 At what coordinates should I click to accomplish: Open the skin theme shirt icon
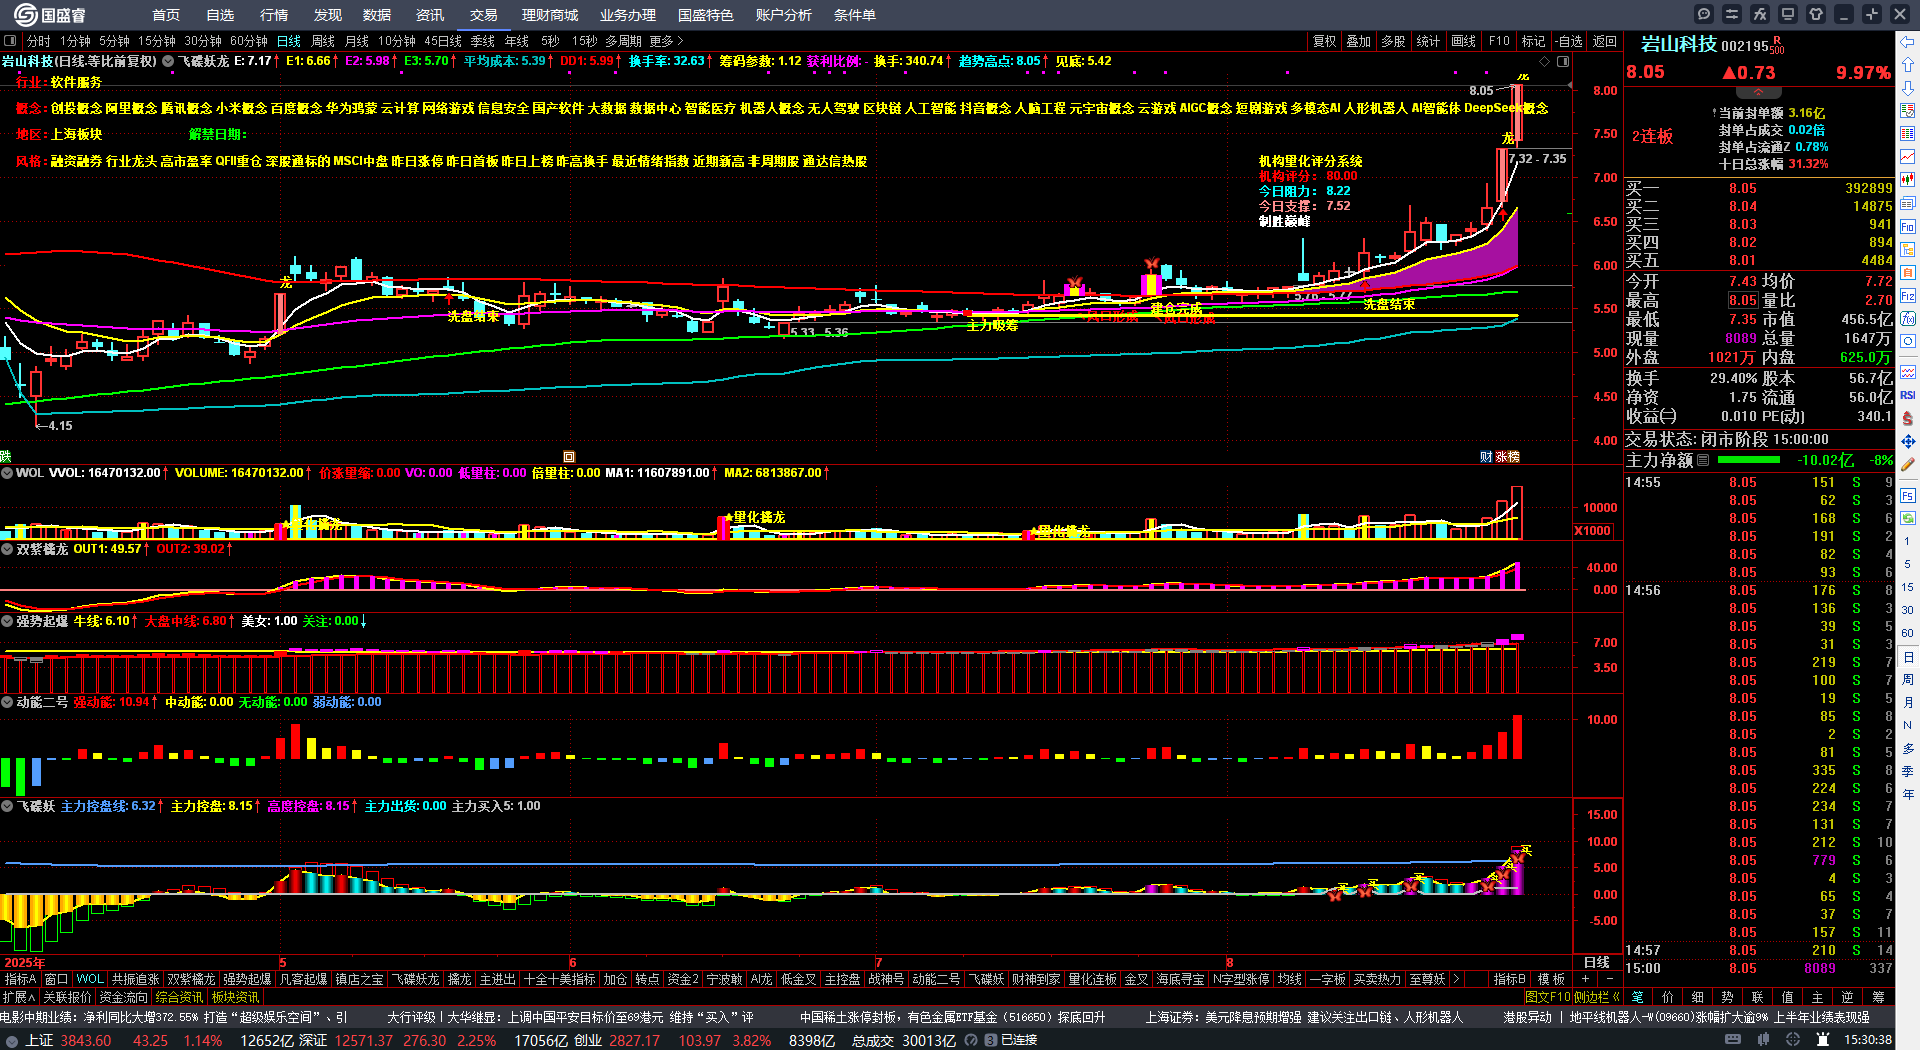pyautogui.click(x=1816, y=14)
